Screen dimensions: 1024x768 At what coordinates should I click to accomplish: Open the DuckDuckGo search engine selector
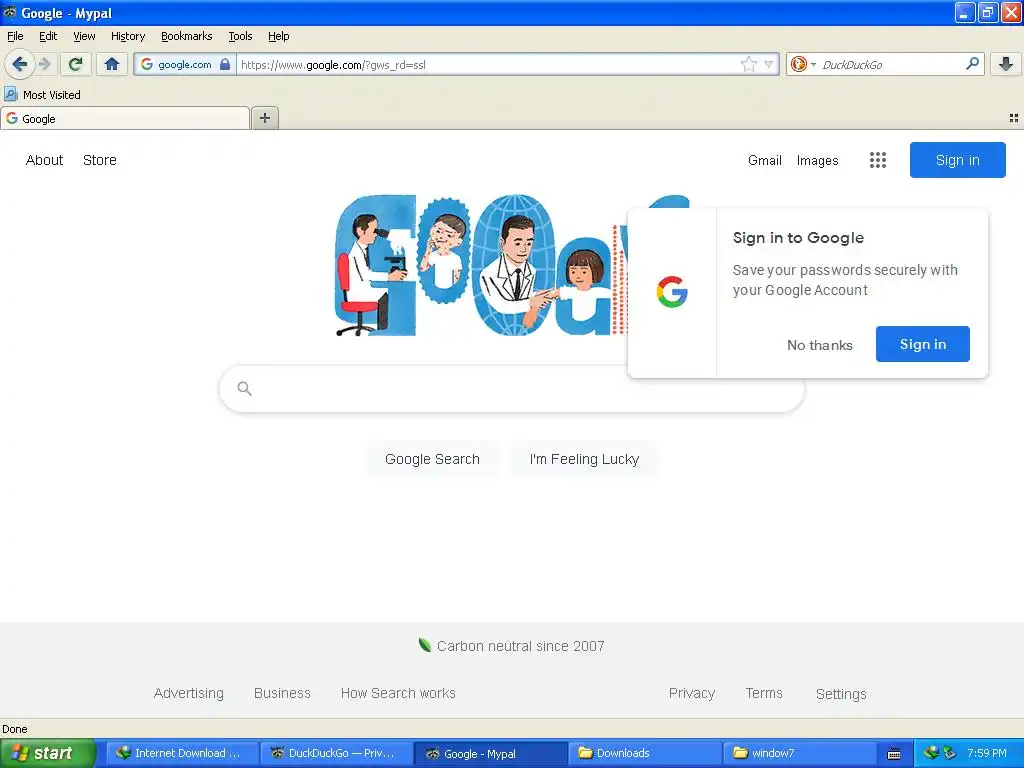pyautogui.click(x=803, y=64)
